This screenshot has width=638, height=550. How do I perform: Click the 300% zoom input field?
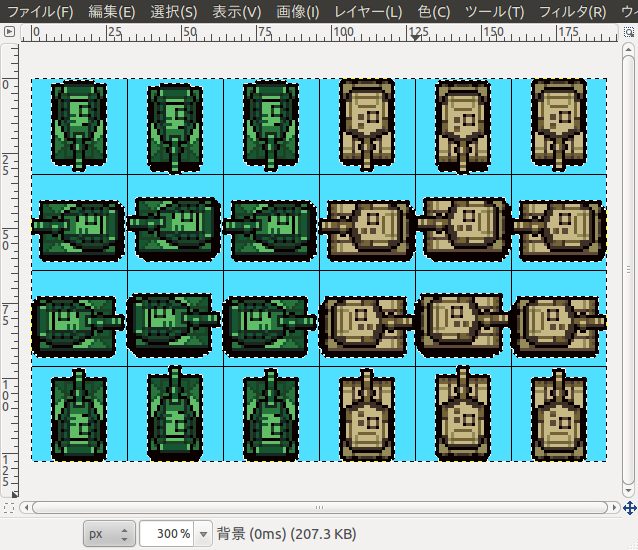coord(168,534)
